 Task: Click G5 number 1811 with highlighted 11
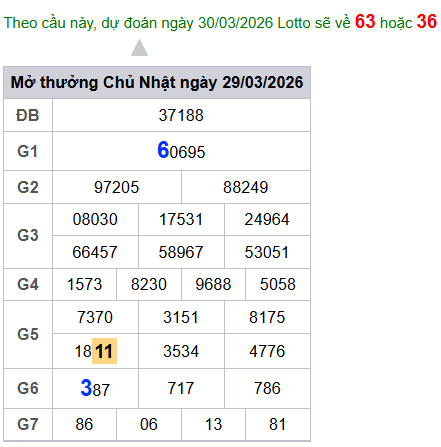coord(96,351)
